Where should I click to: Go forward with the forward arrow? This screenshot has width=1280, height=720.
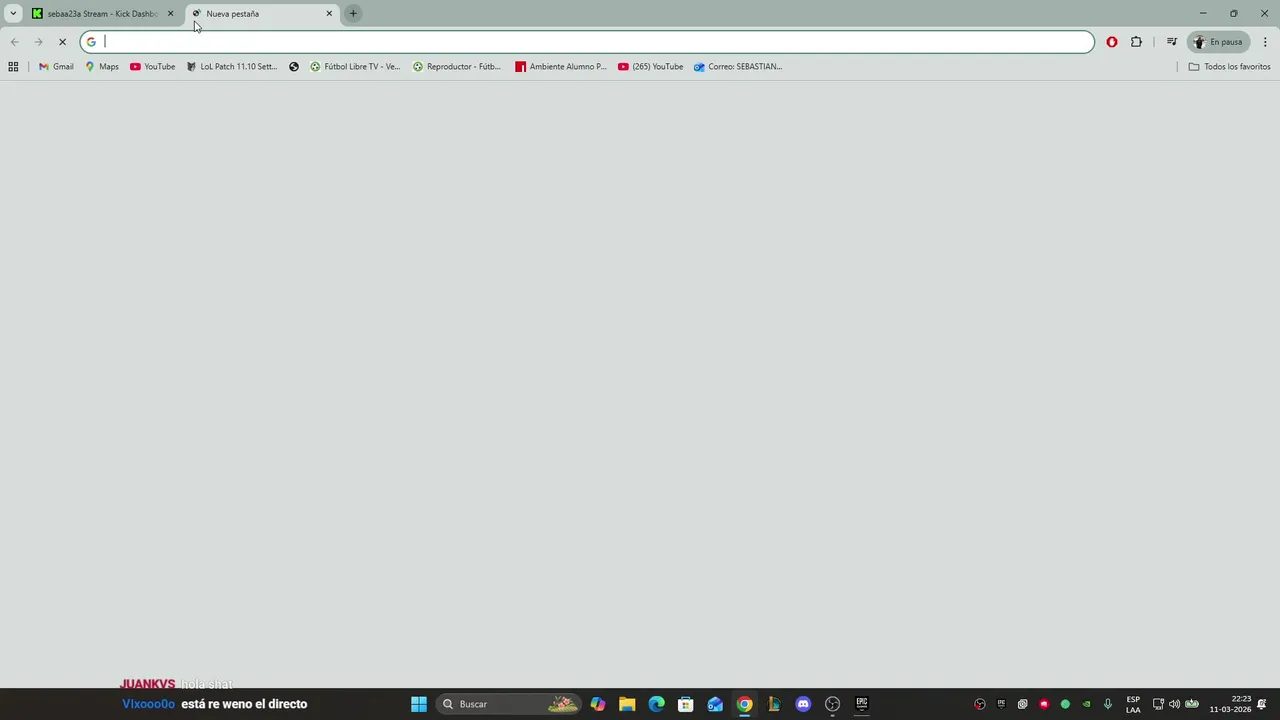38,42
